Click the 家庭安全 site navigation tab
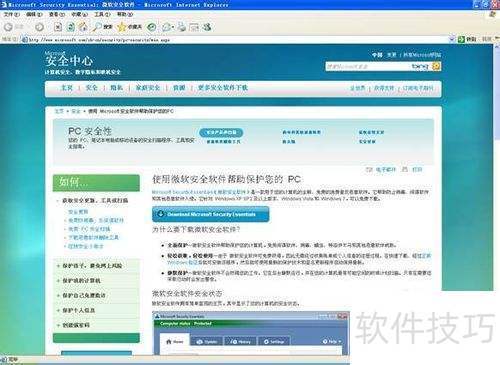This screenshot has height=365, width=500. pyautogui.click(x=148, y=88)
